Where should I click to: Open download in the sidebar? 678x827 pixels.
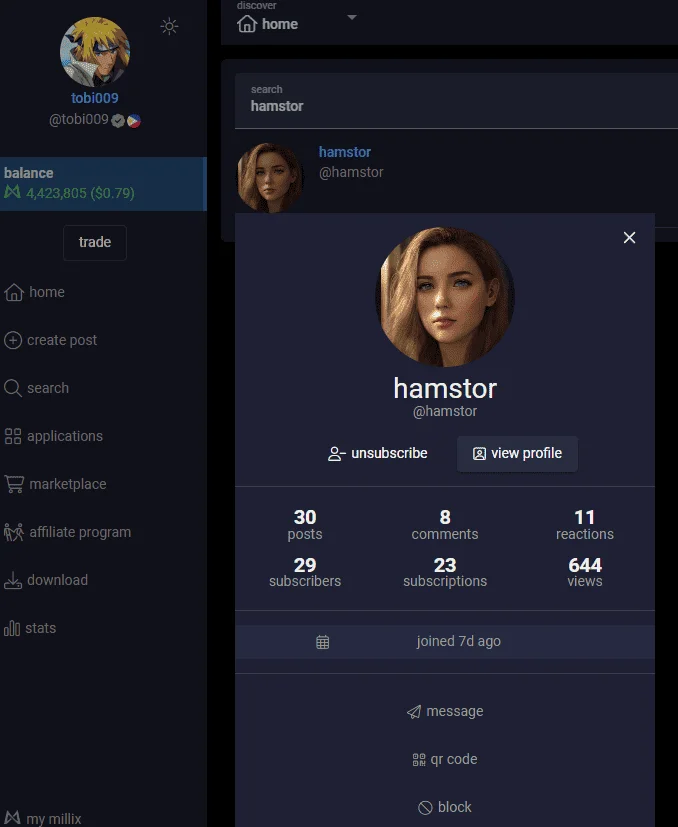46,580
